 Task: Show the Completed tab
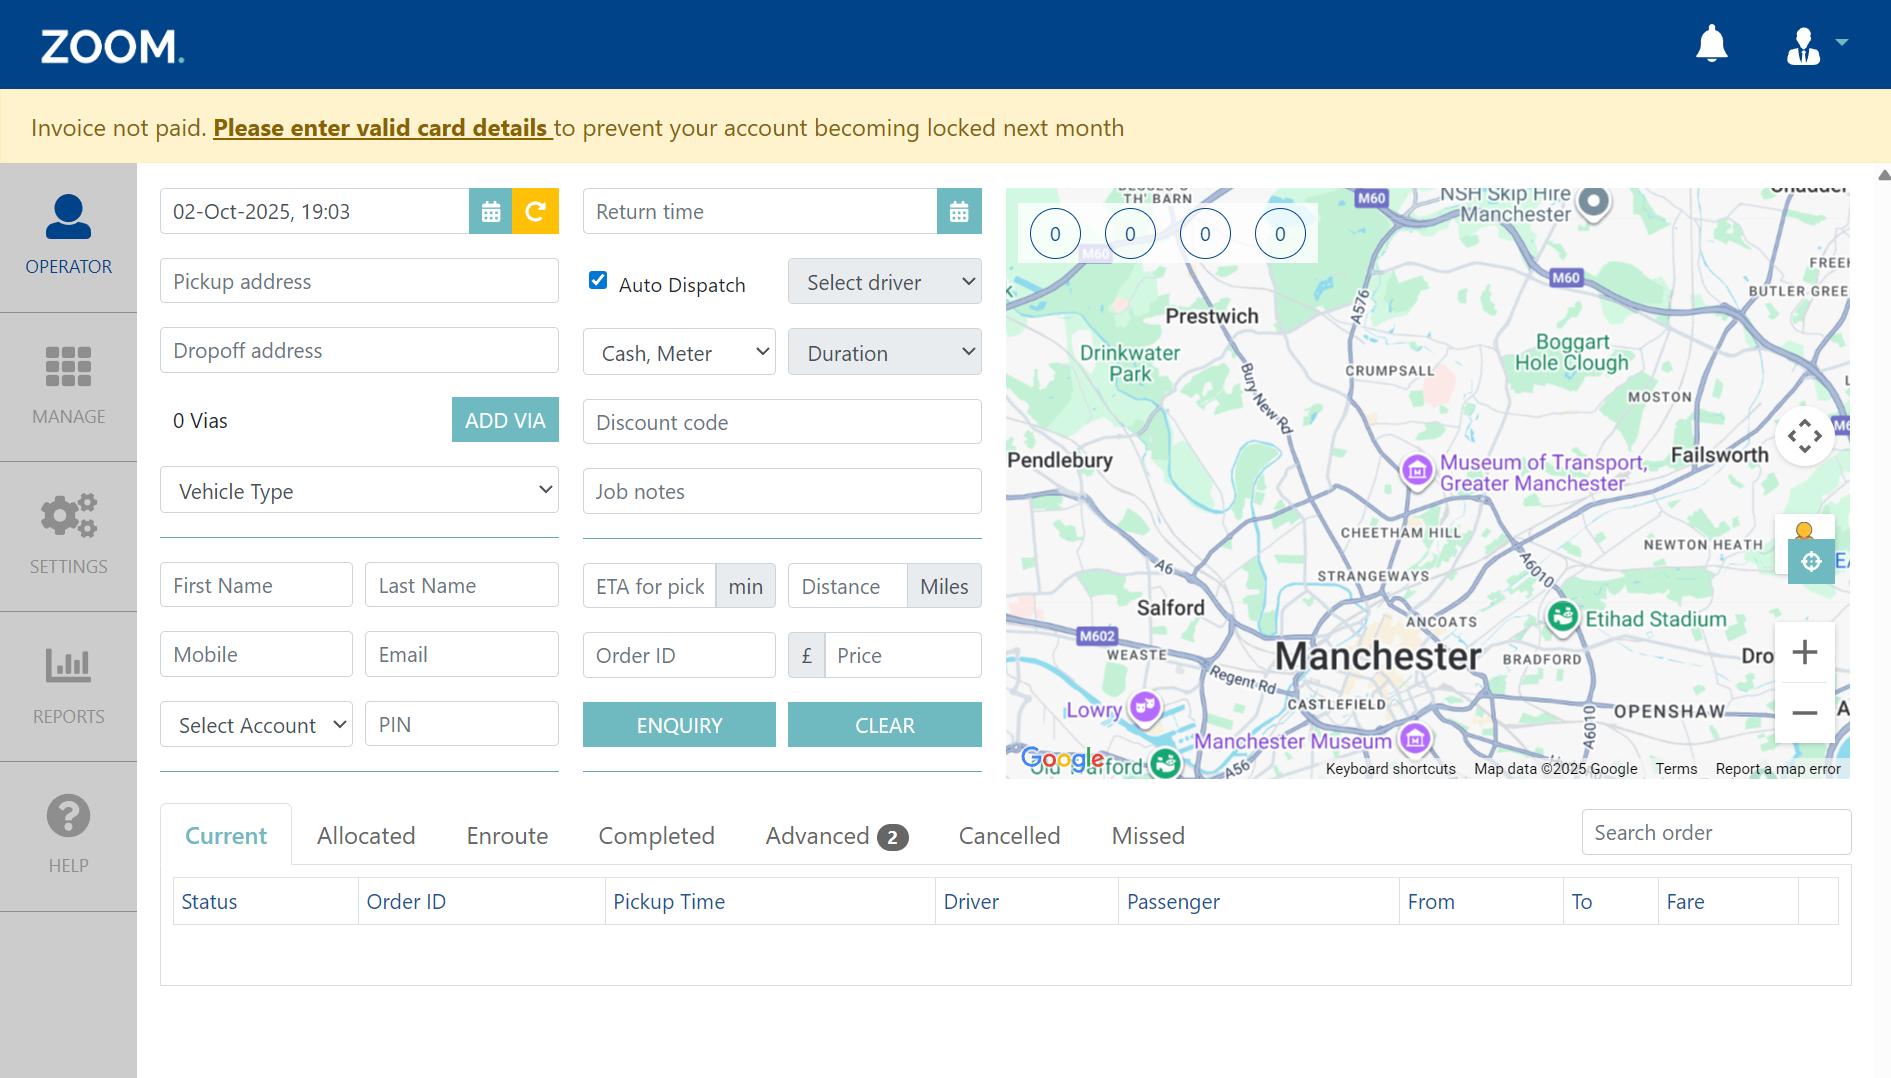pos(656,836)
